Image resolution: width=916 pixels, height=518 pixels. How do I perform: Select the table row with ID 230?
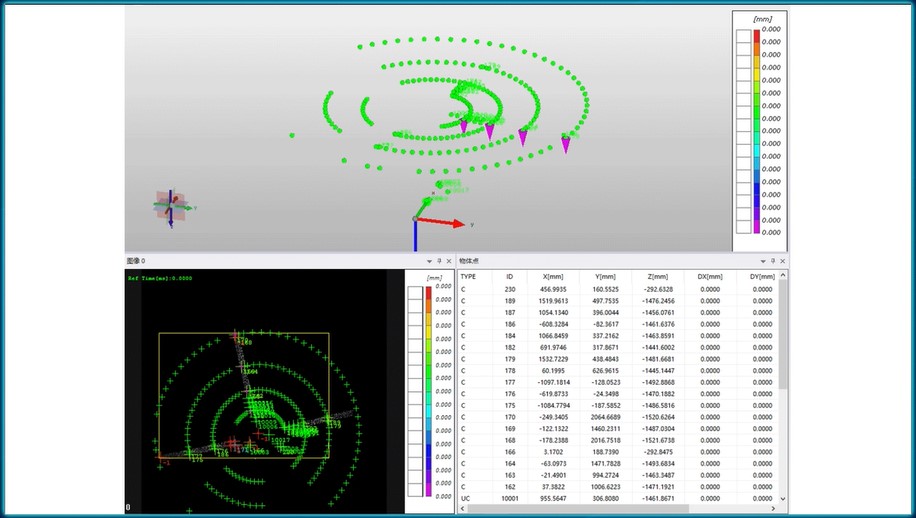510,289
